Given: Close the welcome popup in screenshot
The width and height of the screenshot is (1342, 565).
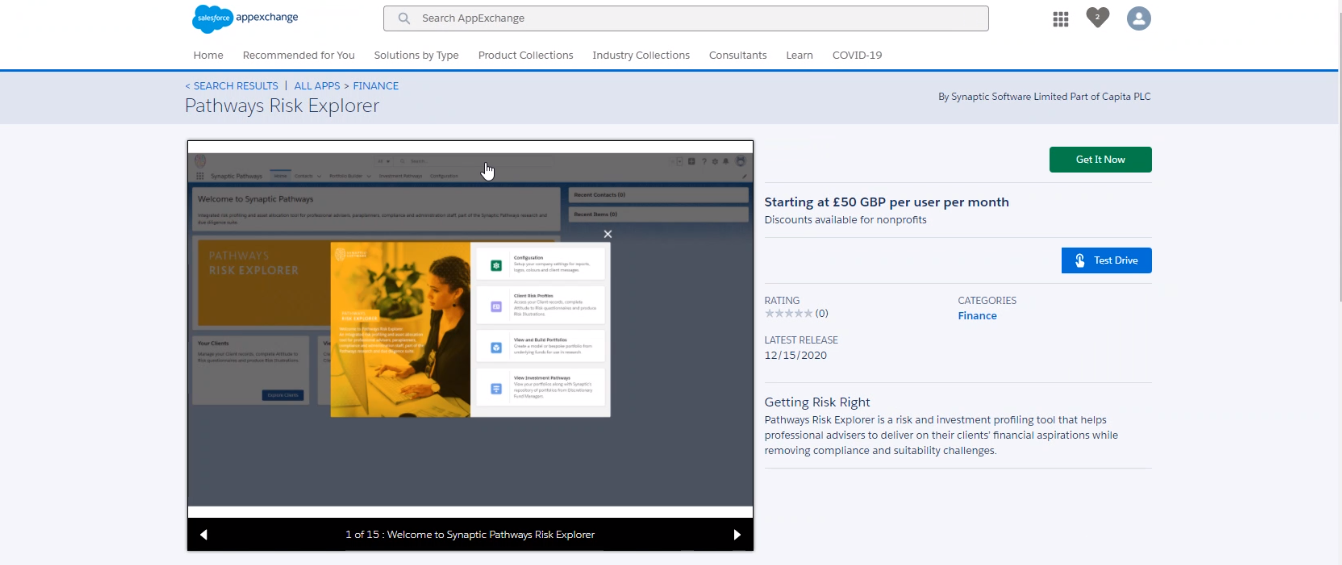Looking at the screenshot, I should [607, 234].
